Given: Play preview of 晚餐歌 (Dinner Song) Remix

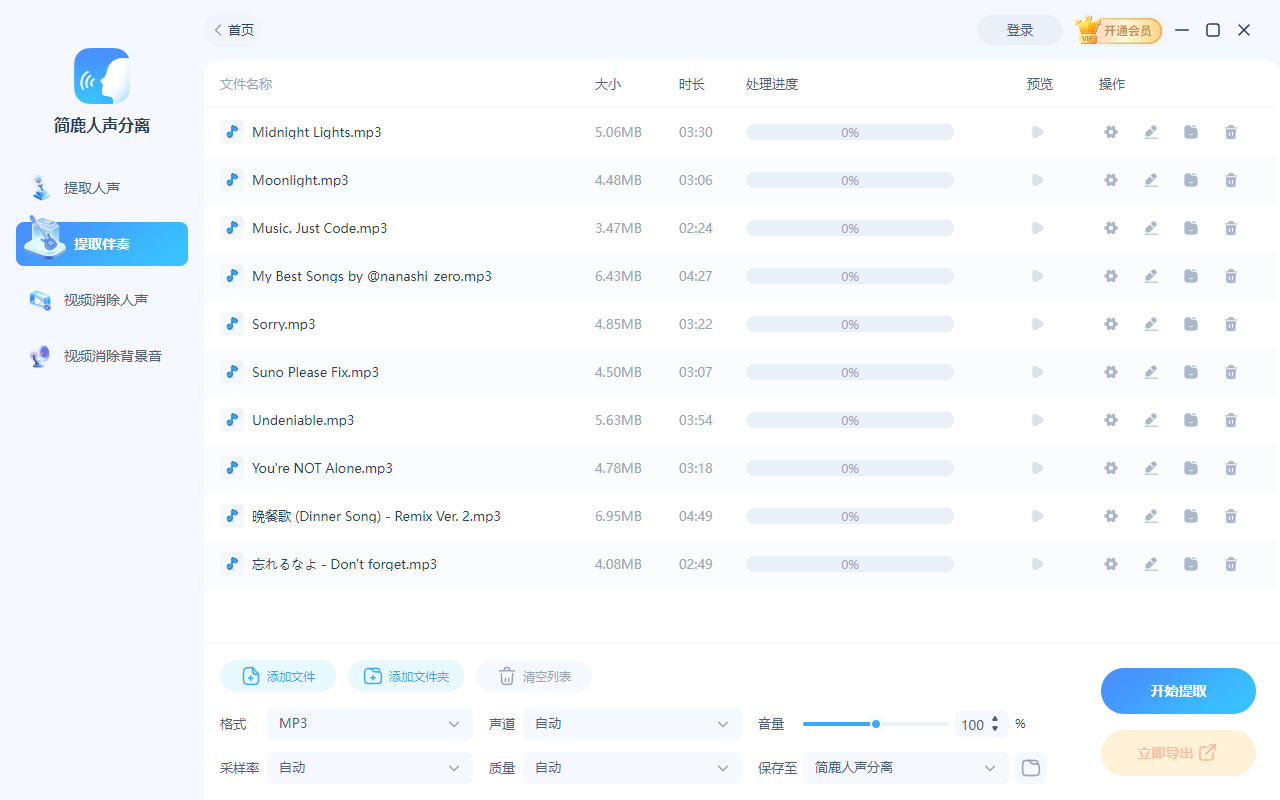Looking at the screenshot, I should pos(1037,515).
